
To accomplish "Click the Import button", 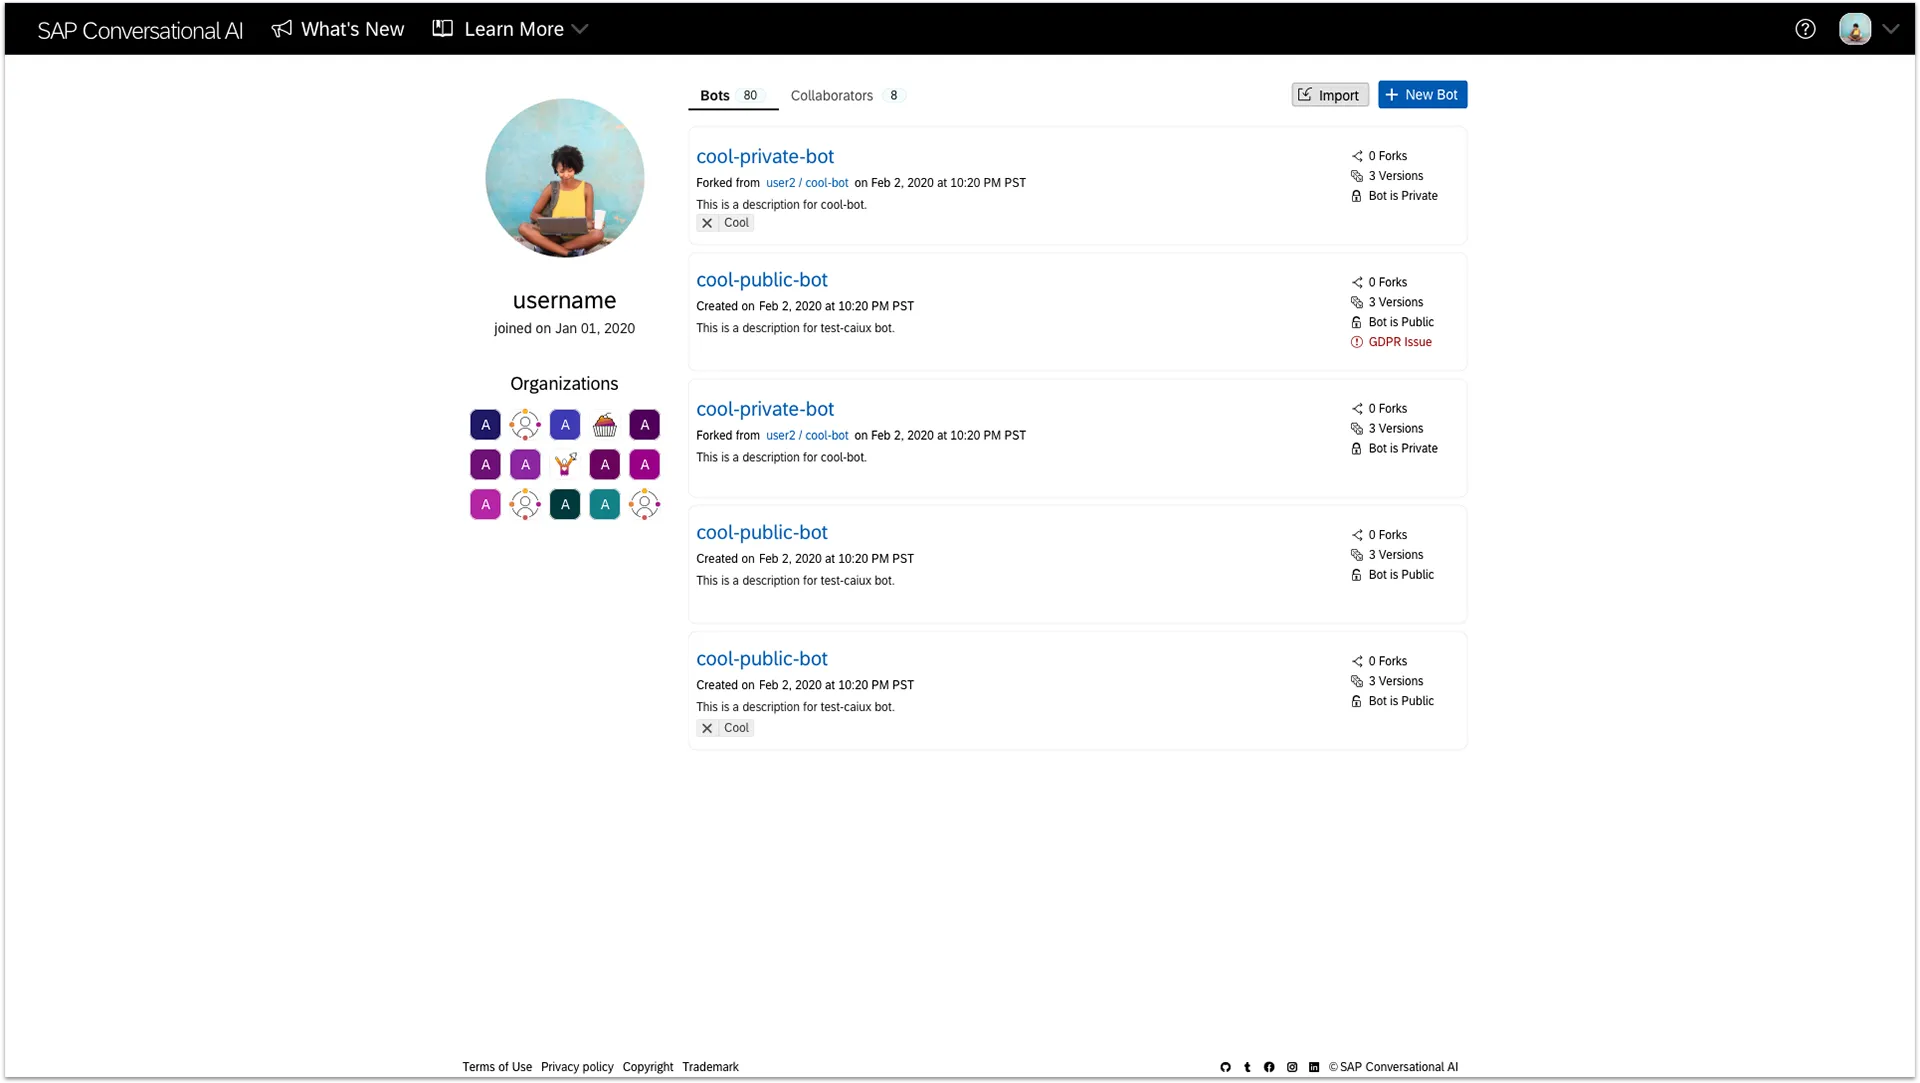I will point(1329,95).
